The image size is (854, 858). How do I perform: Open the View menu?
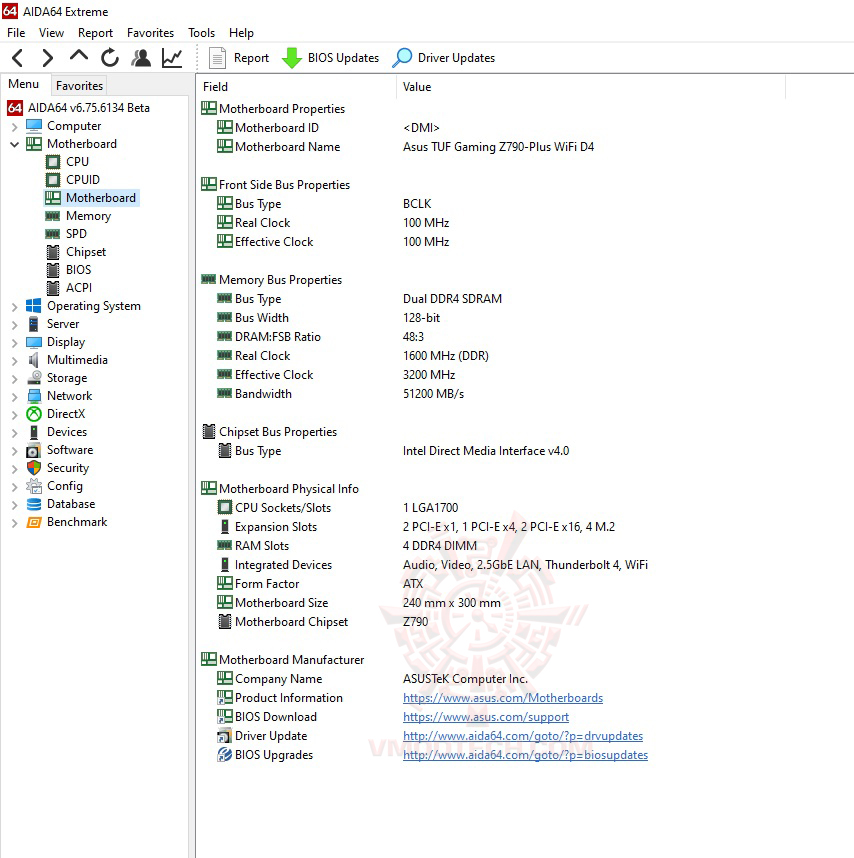pyautogui.click(x=51, y=33)
